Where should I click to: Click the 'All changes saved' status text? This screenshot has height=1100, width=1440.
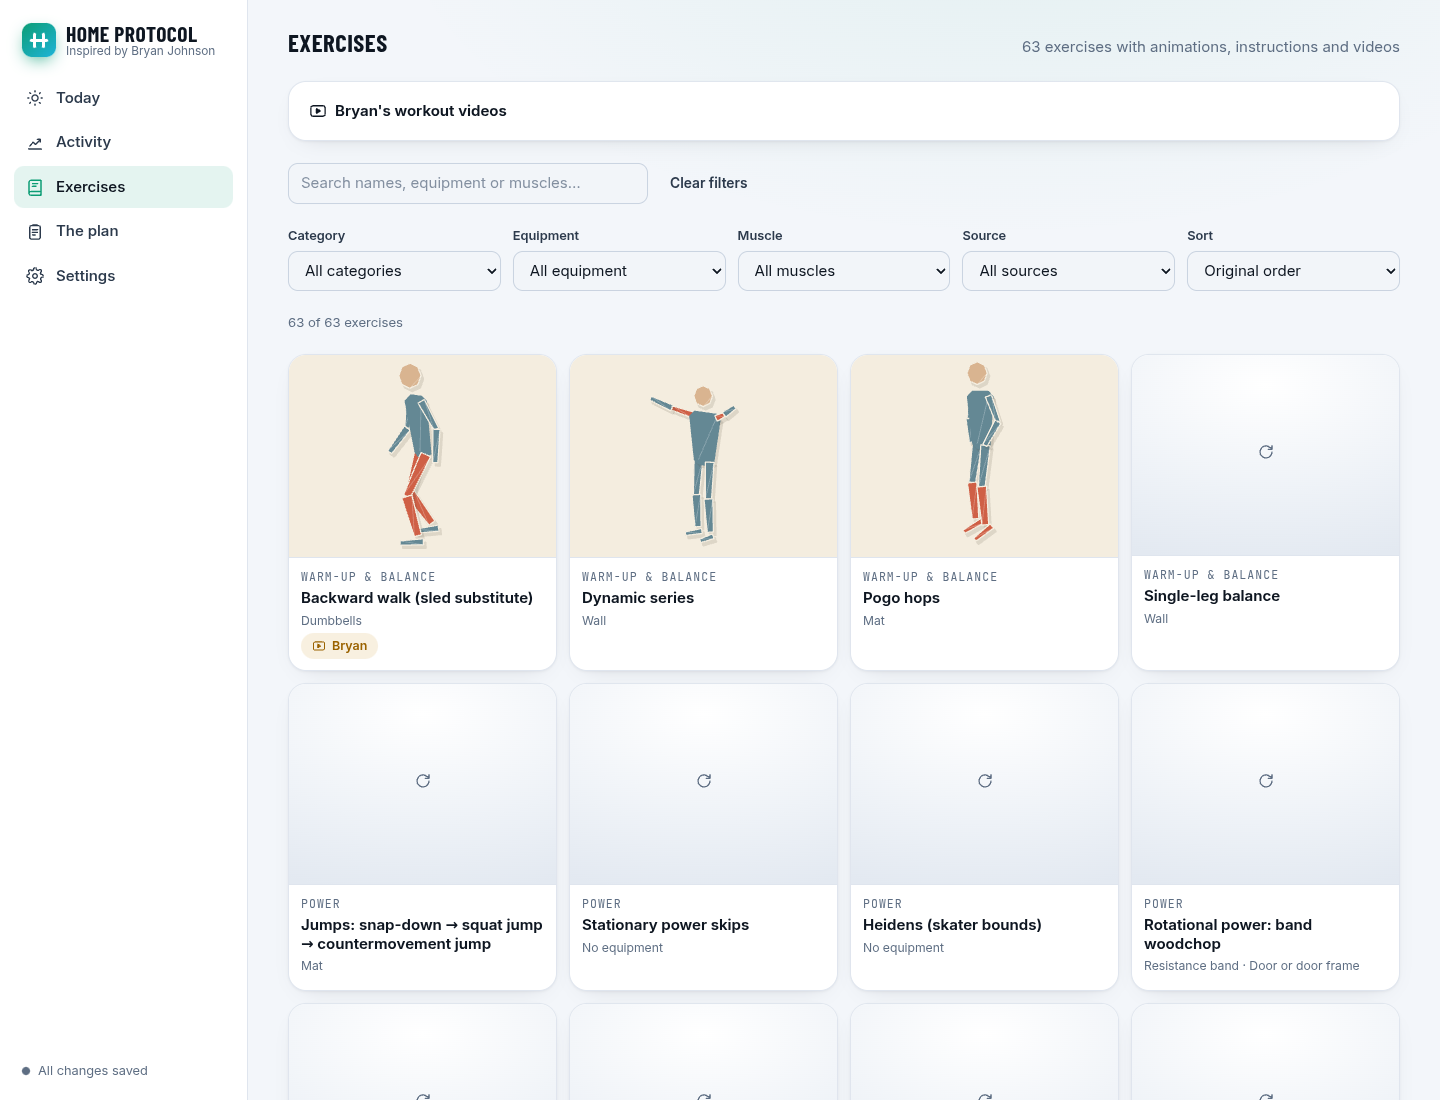(x=93, y=1071)
